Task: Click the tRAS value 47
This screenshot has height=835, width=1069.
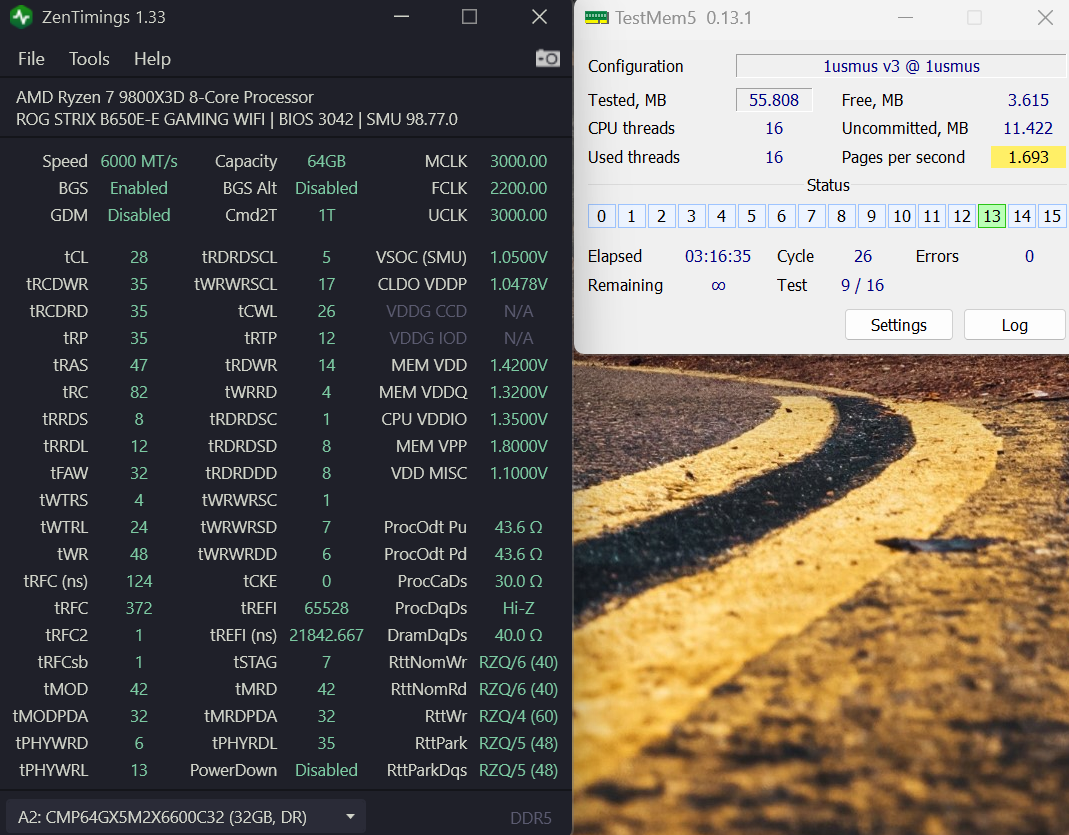Action: (x=139, y=365)
